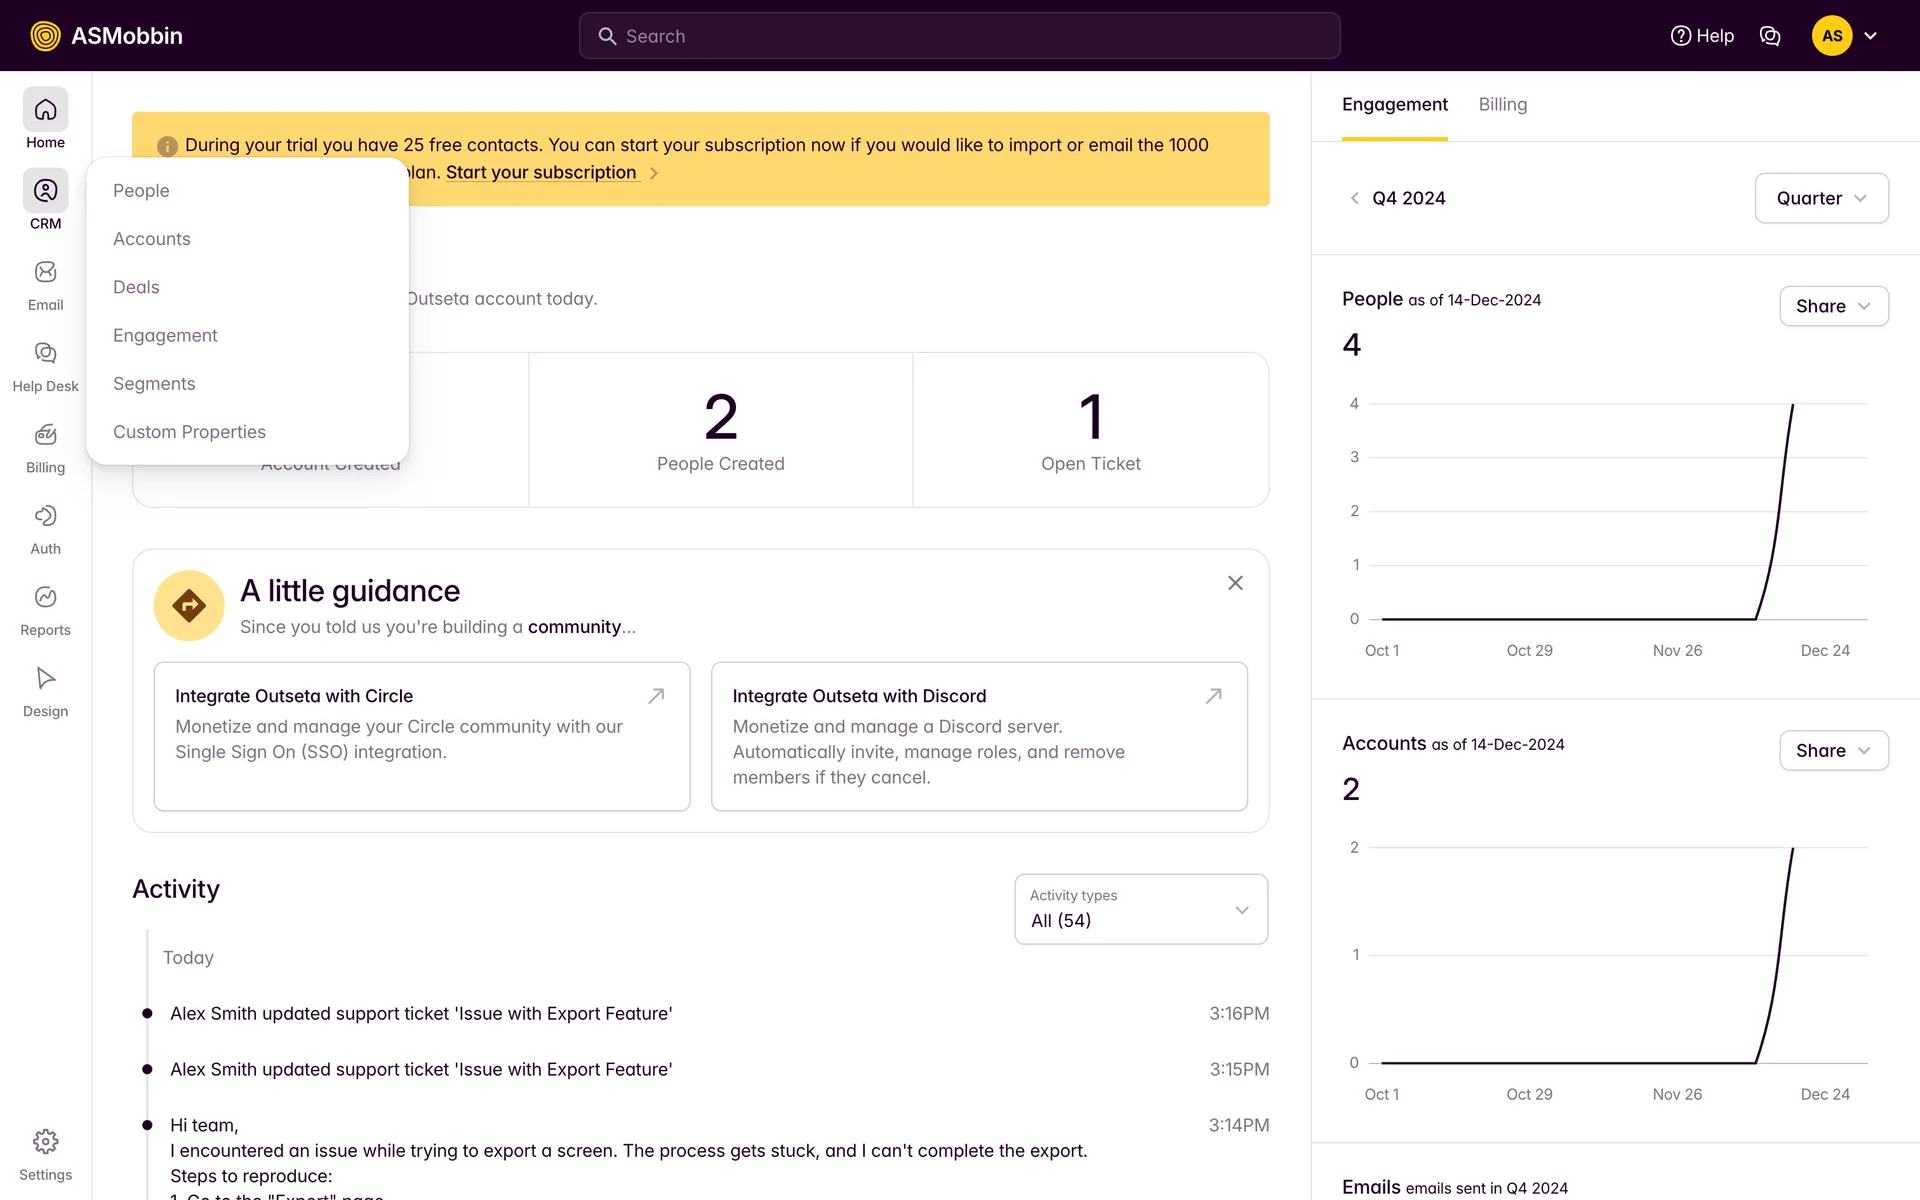Switch to the Billing tab

click(1502, 104)
